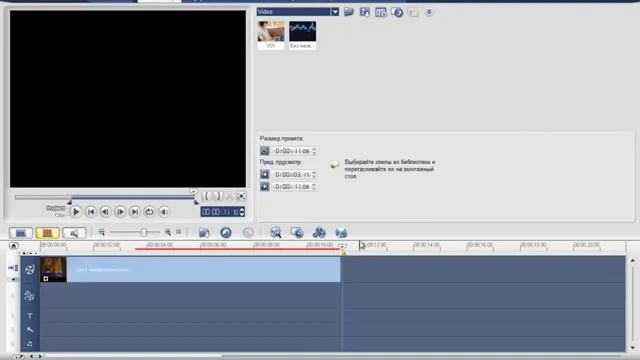The image size is (640, 360).
Task: Click the chapter point button left of the ruler
Action: point(13,246)
